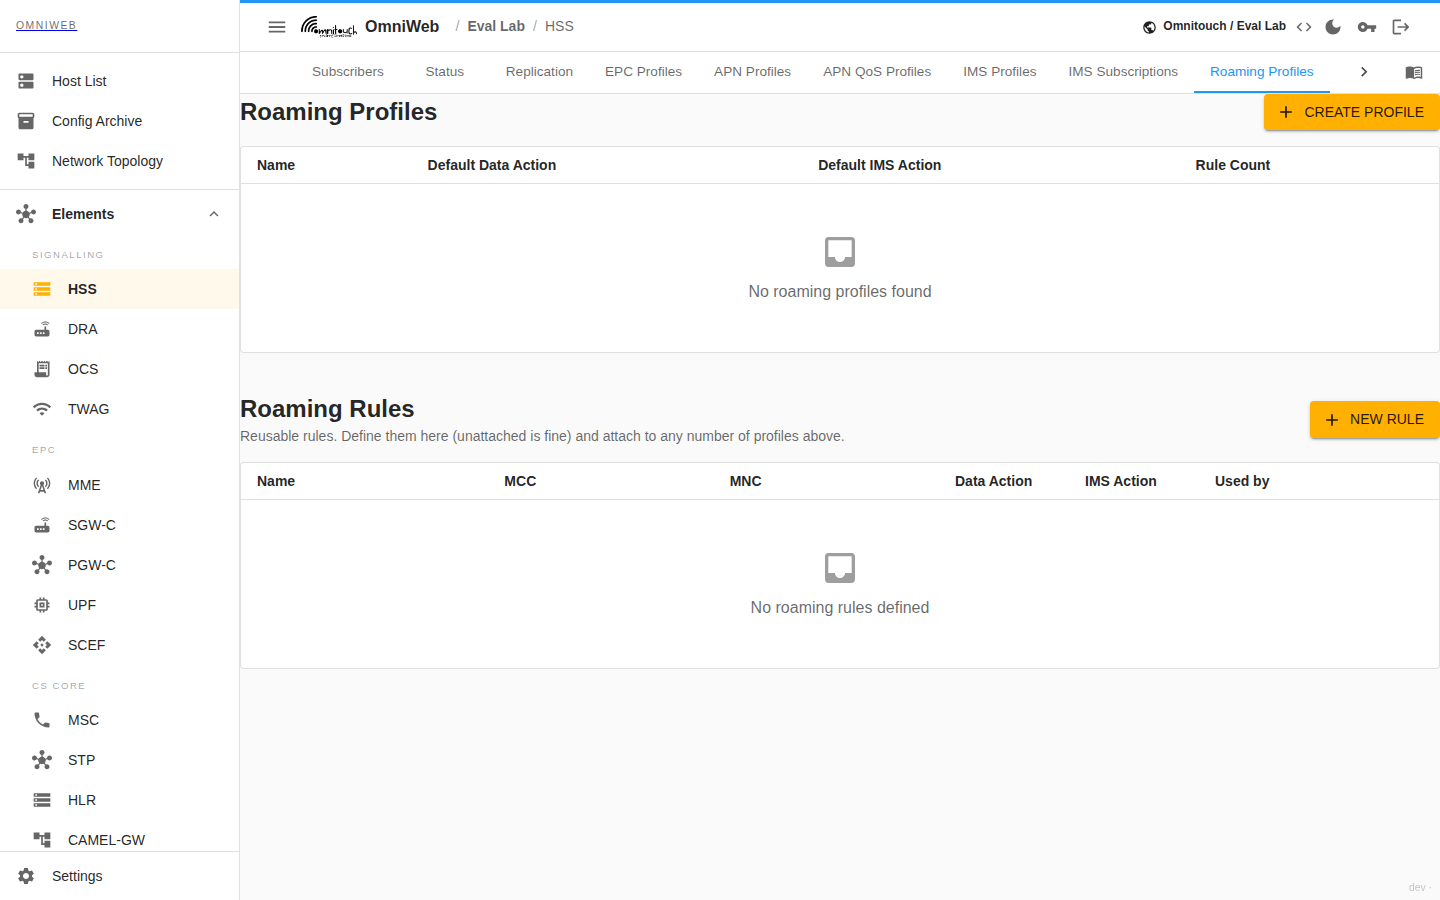Viewport: 1440px width, 900px height.
Task: Click the API key icon
Action: click(1367, 27)
